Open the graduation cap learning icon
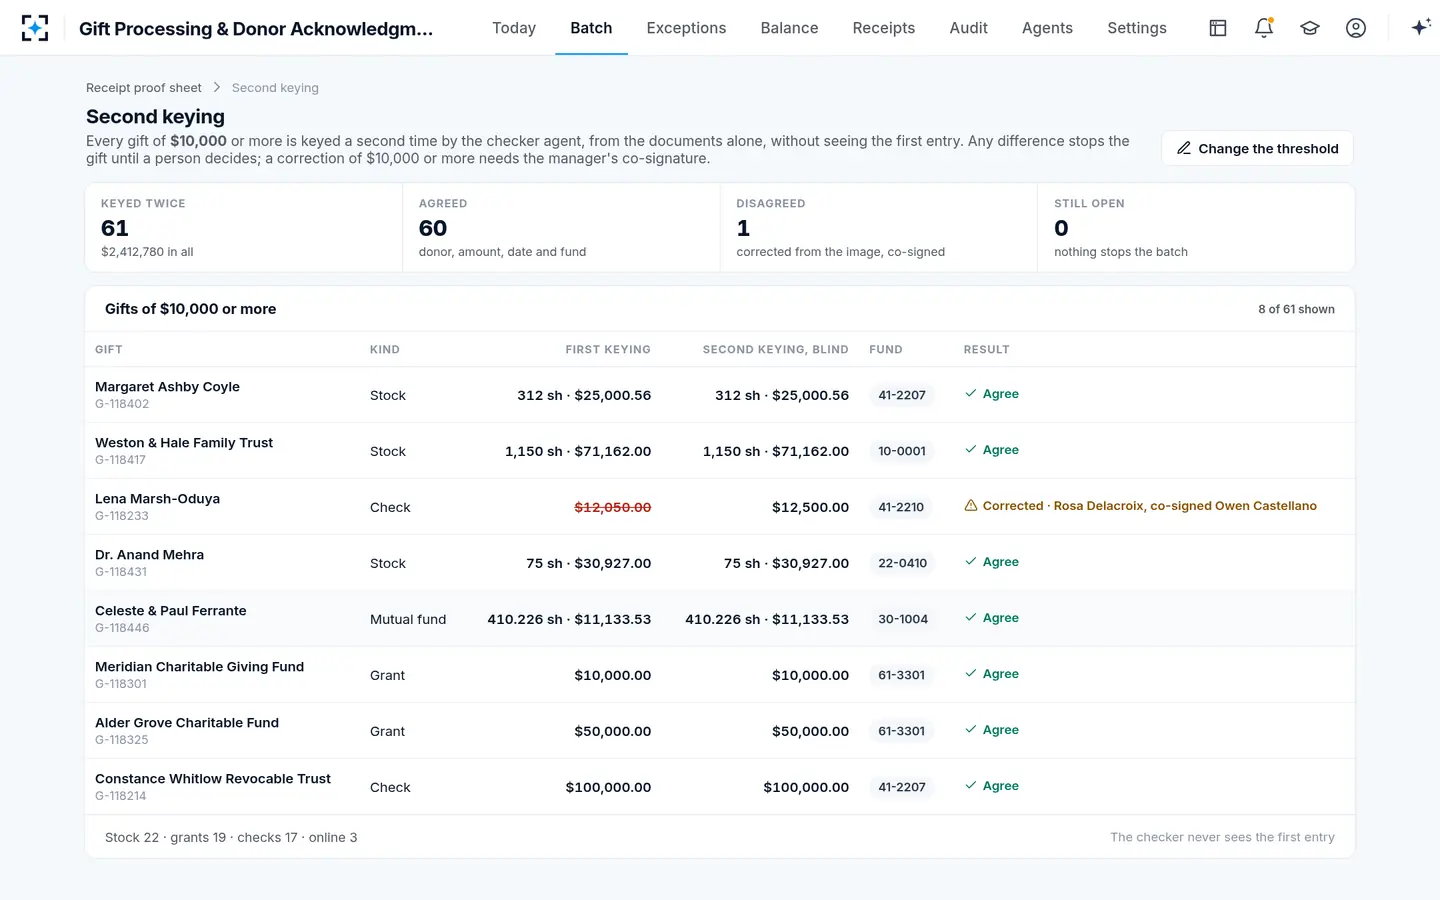Screen dimensions: 1440x900 tap(1310, 28)
